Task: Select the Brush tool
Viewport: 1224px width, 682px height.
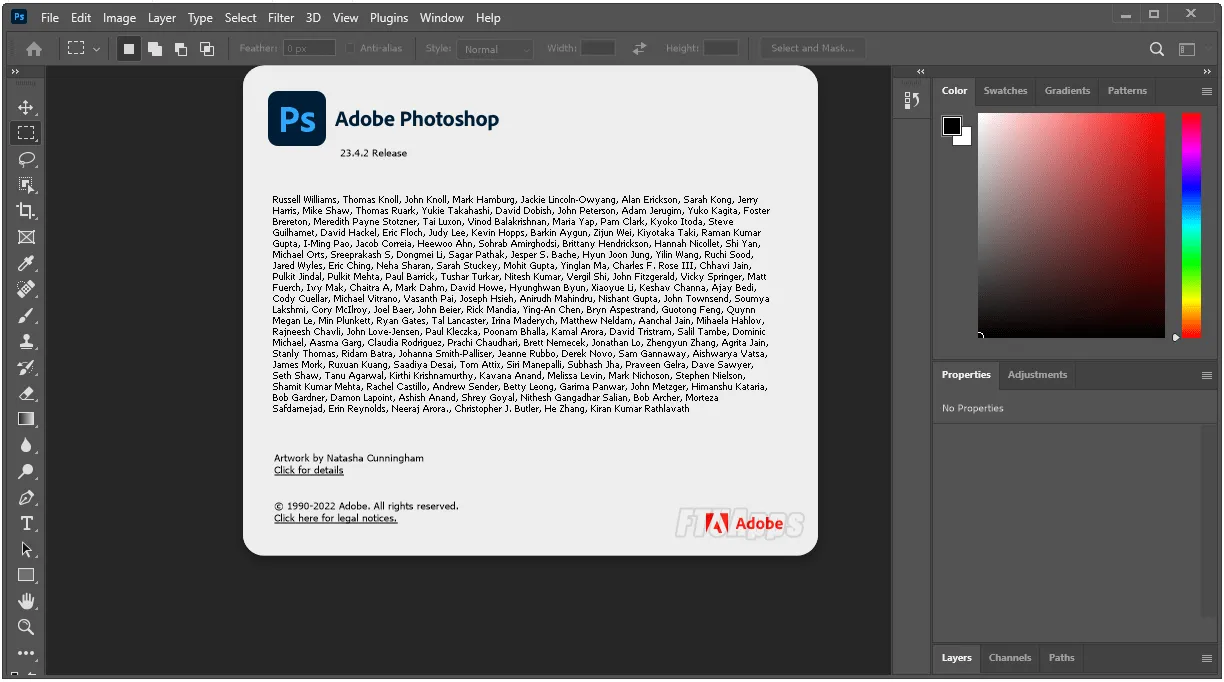Action: pos(26,315)
